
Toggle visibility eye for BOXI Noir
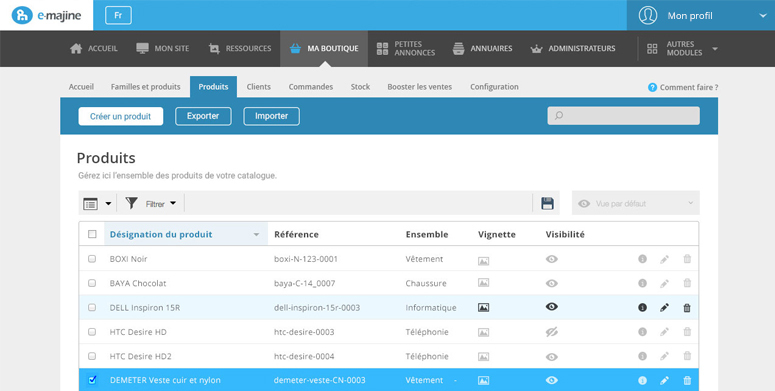(x=552, y=259)
